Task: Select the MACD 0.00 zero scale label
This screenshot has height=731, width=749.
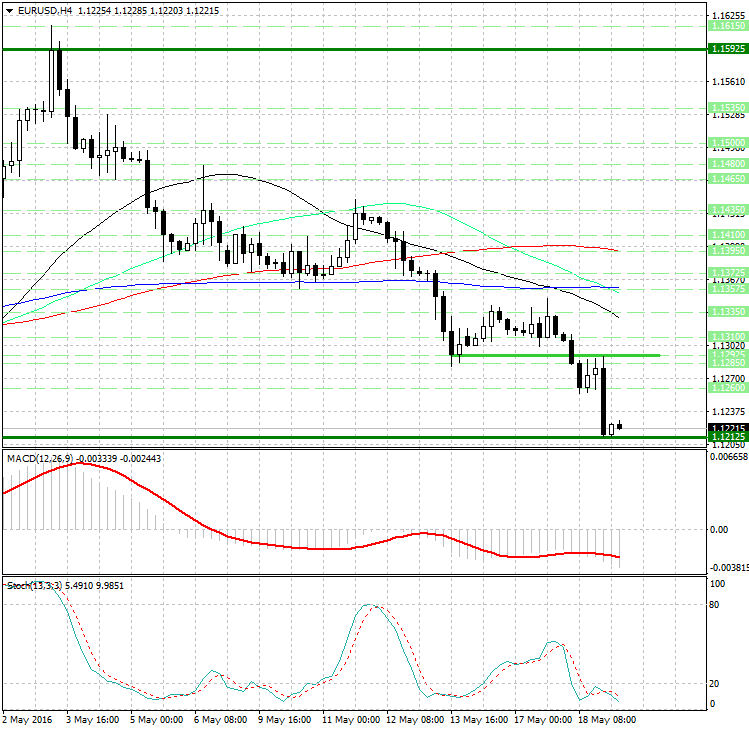Action: coord(718,529)
